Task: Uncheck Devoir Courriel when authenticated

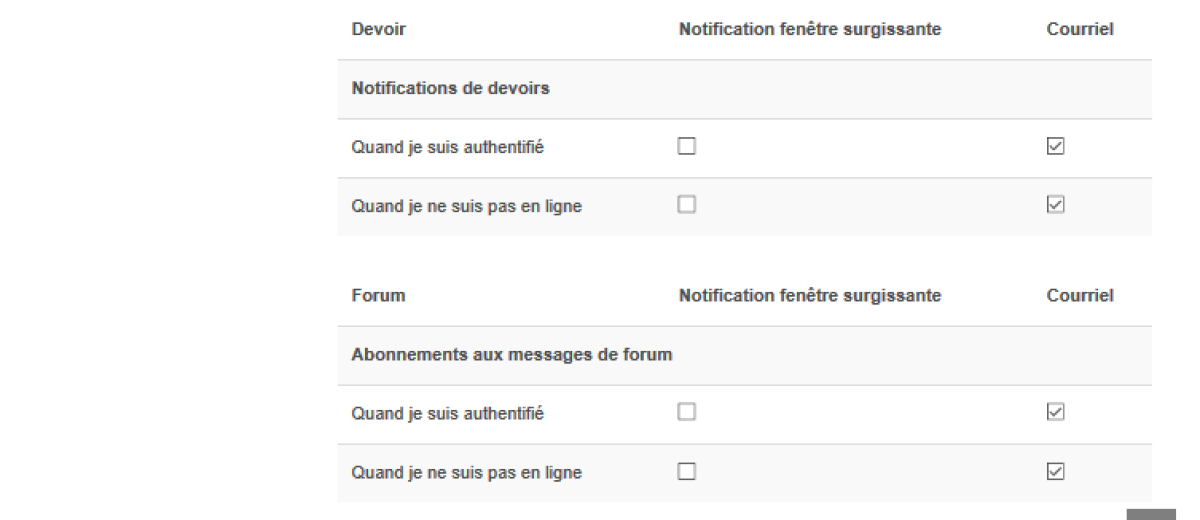Action: click(x=1054, y=147)
